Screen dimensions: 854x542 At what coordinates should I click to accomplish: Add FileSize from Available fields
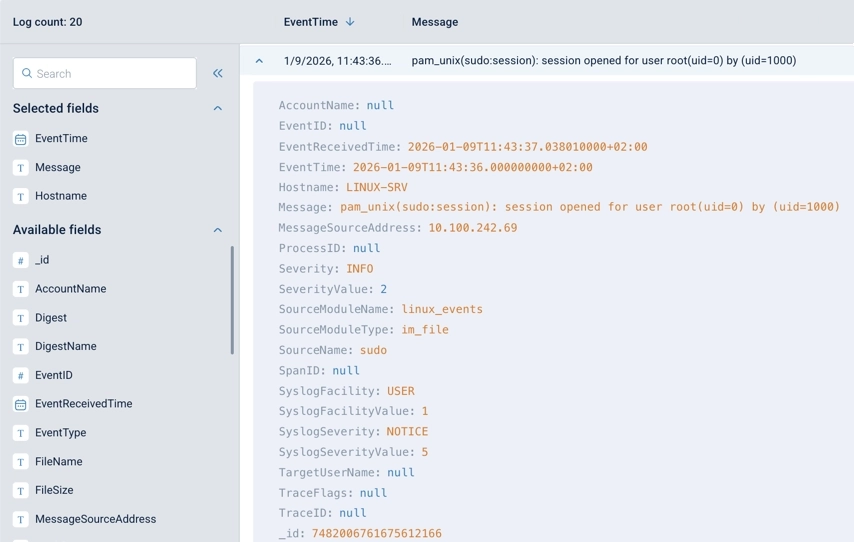(x=54, y=490)
